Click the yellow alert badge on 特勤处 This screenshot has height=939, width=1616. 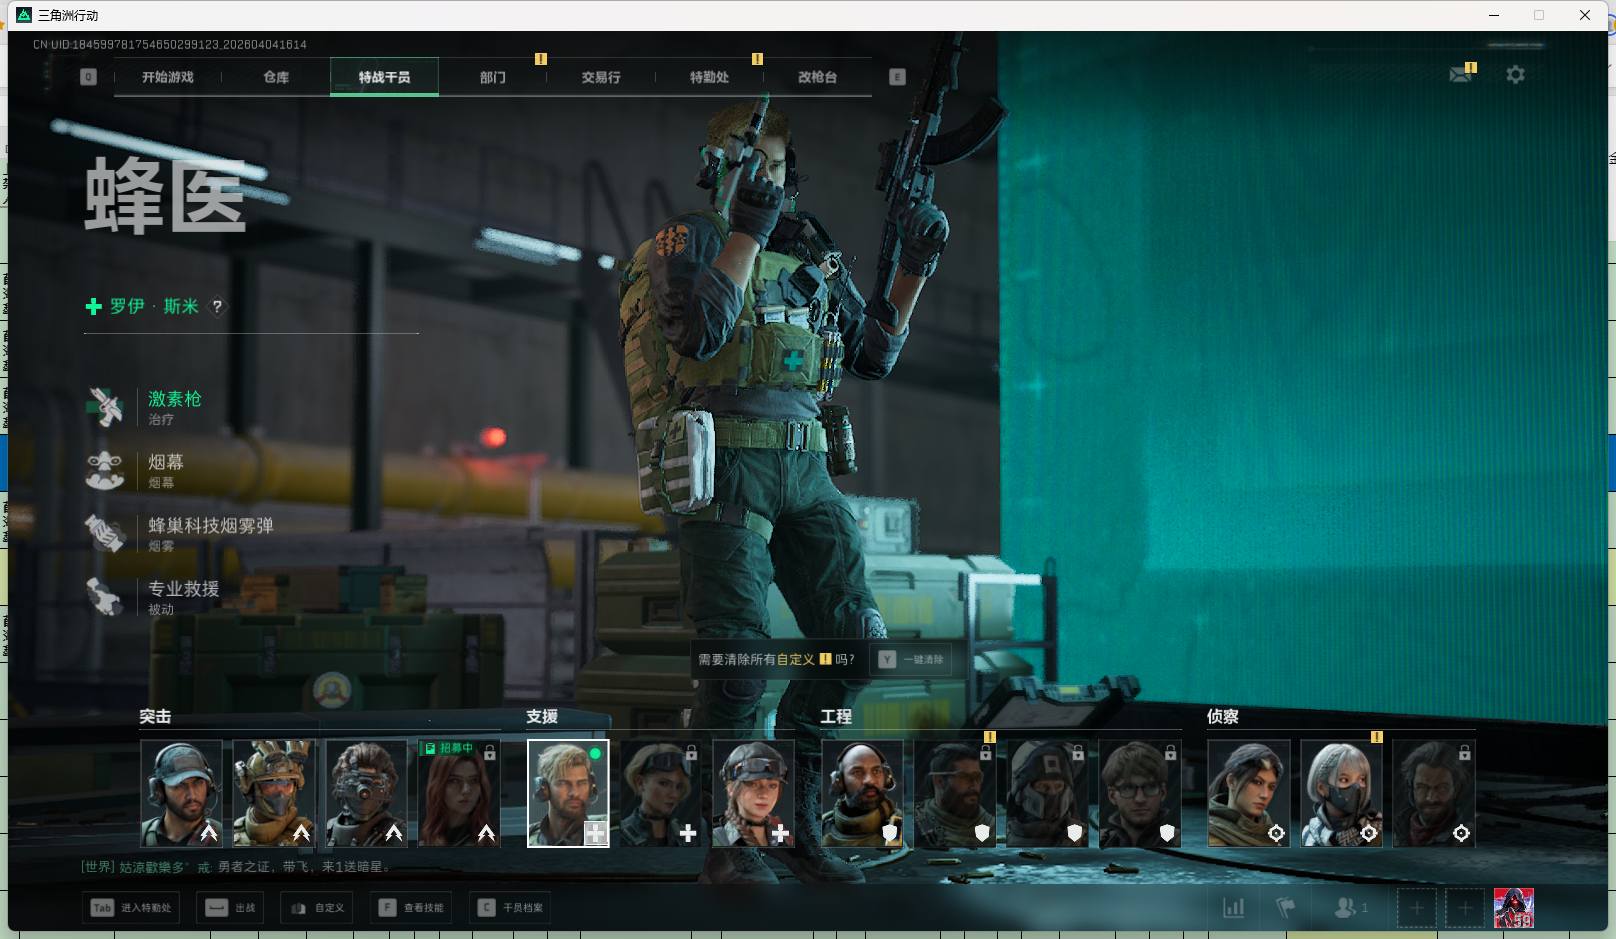coord(757,59)
